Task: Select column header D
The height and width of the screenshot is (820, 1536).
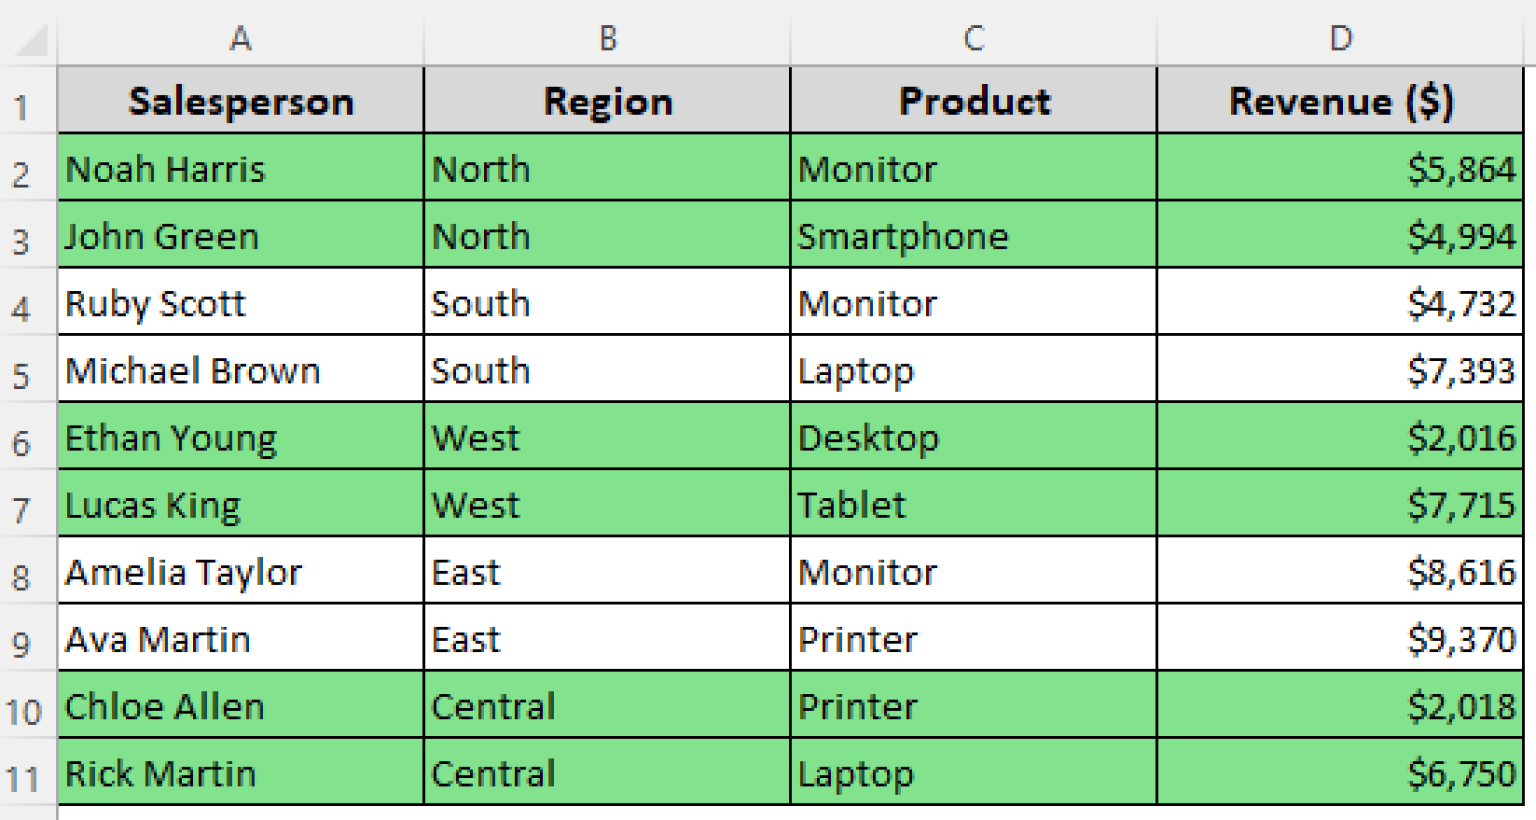Action: [1340, 39]
